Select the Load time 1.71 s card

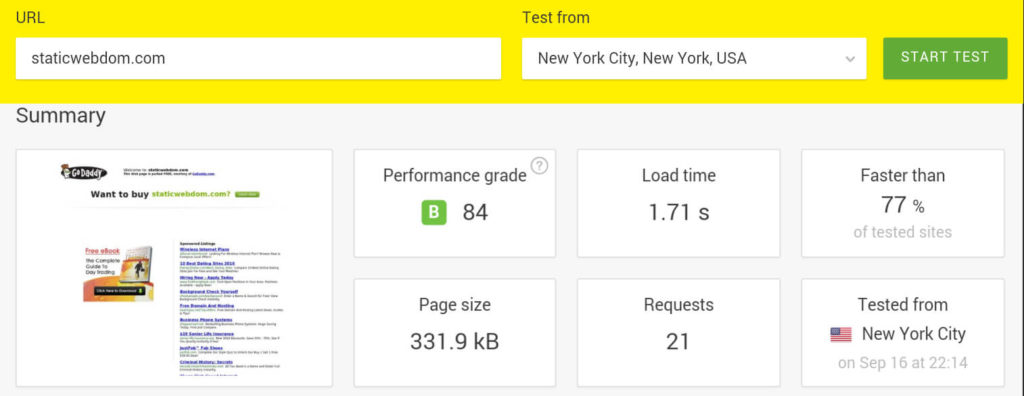pyautogui.click(x=679, y=203)
